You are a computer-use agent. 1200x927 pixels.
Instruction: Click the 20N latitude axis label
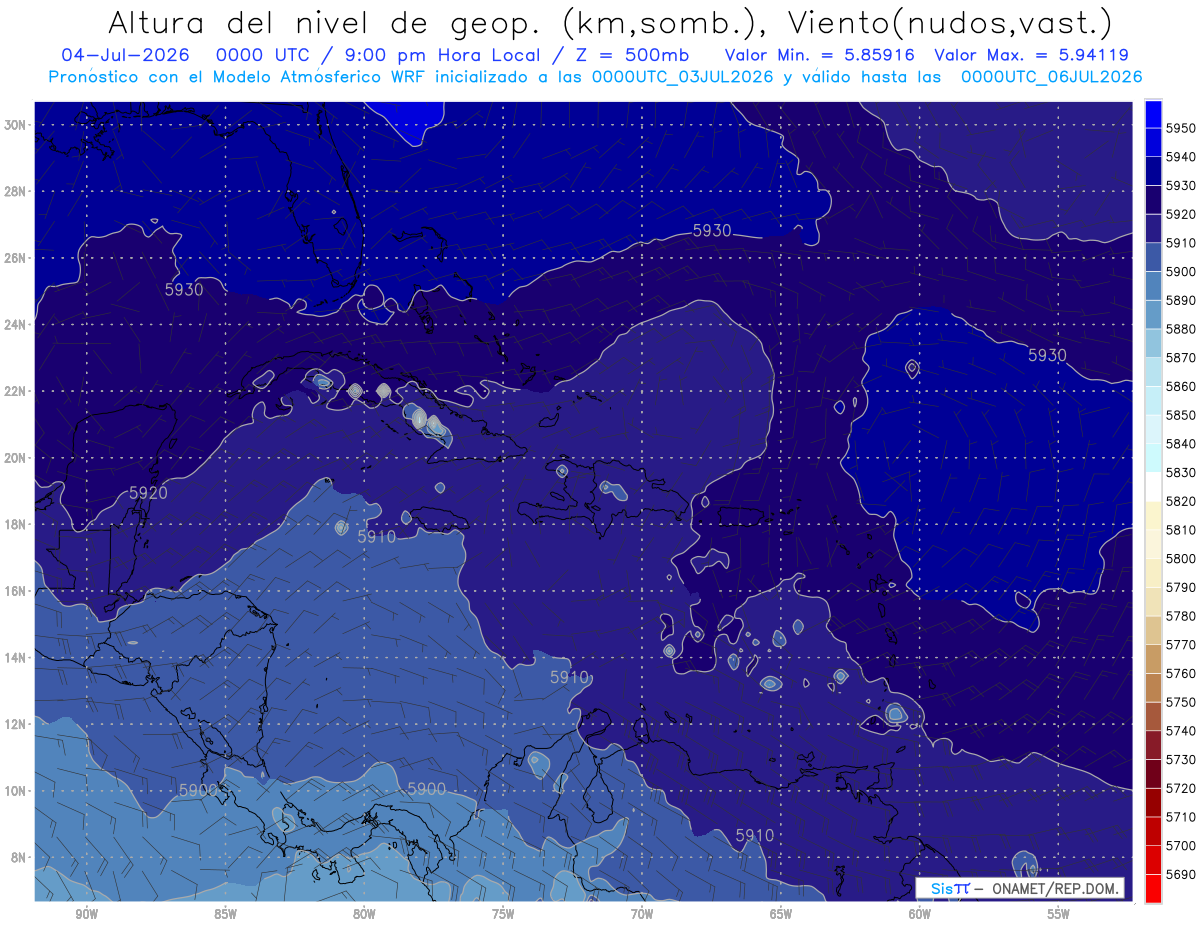coord(14,458)
